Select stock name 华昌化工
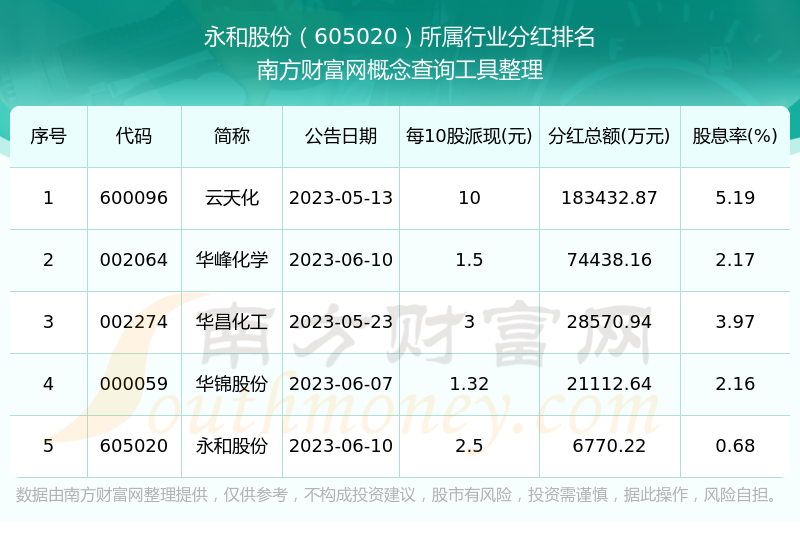The height and width of the screenshot is (544, 800). pyautogui.click(x=232, y=322)
